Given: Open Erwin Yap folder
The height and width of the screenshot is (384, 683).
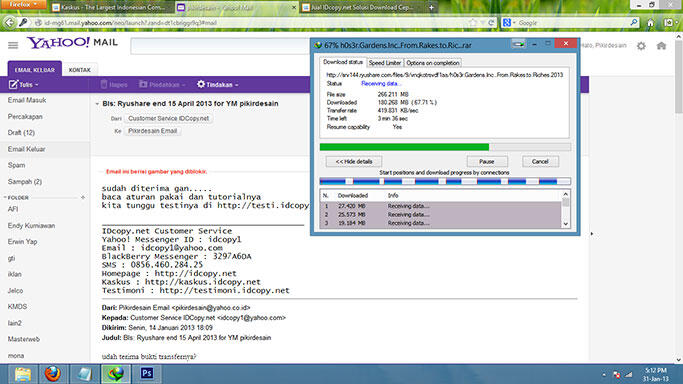Looking at the screenshot, I should point(22,242).
